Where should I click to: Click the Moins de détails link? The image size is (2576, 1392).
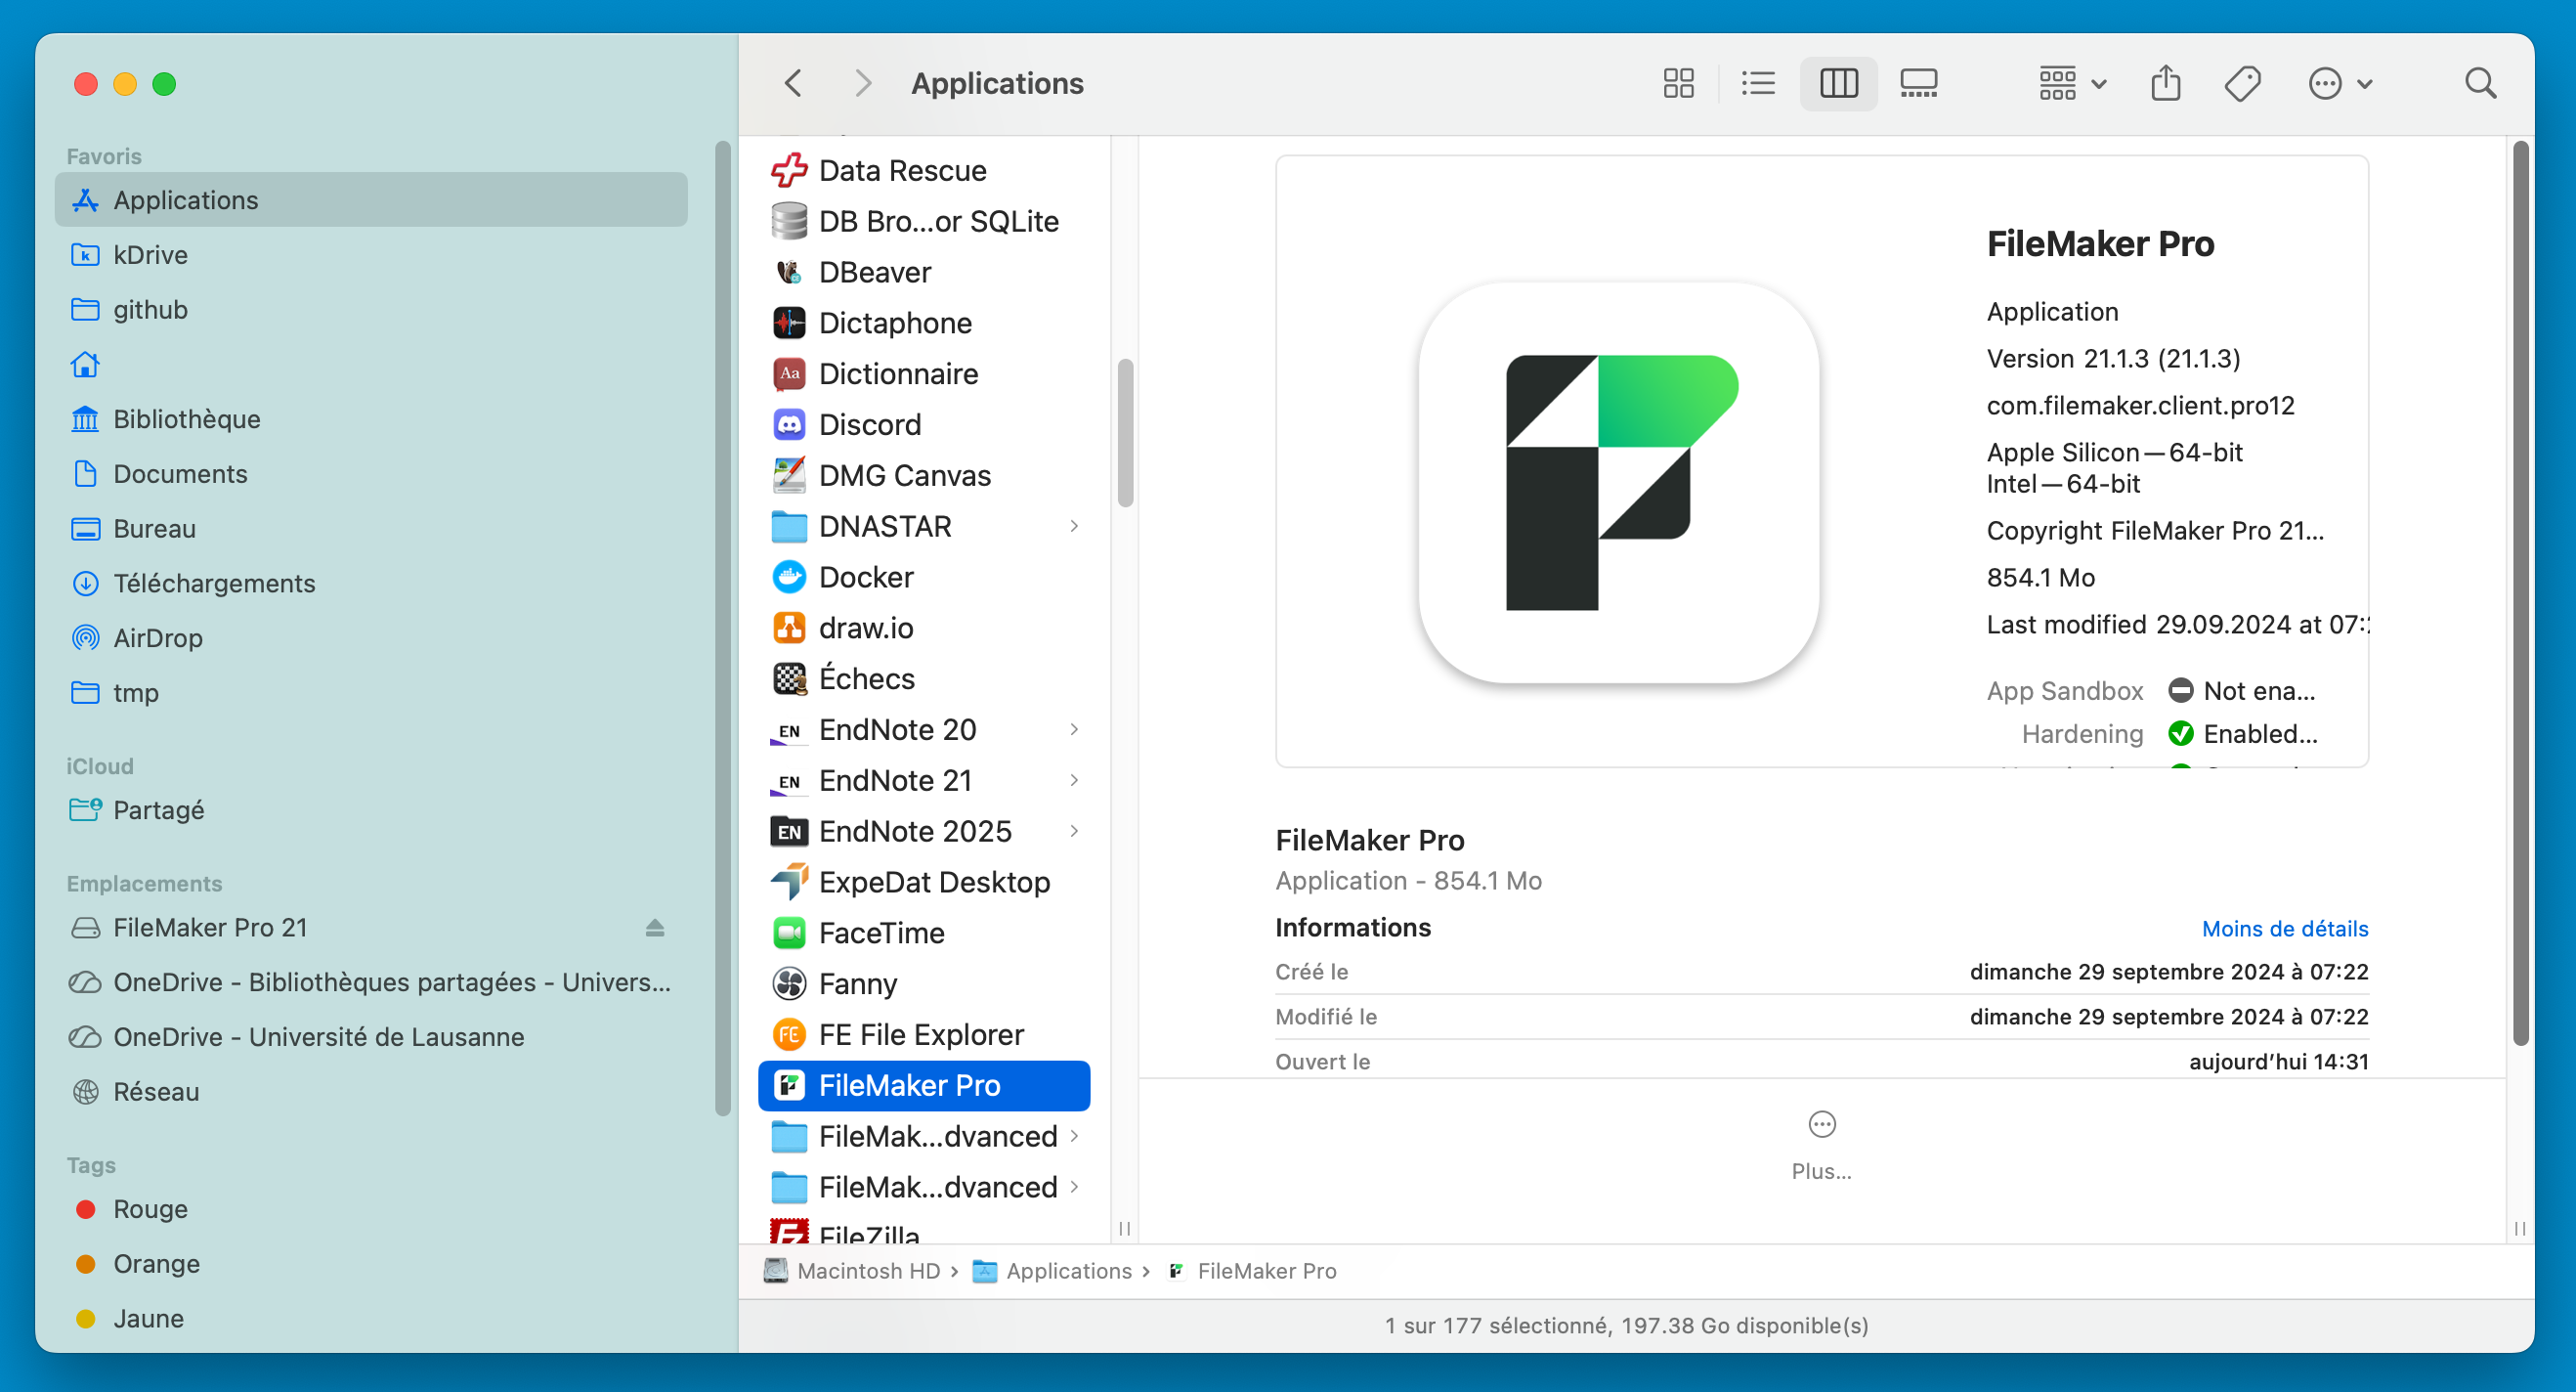2284,929
